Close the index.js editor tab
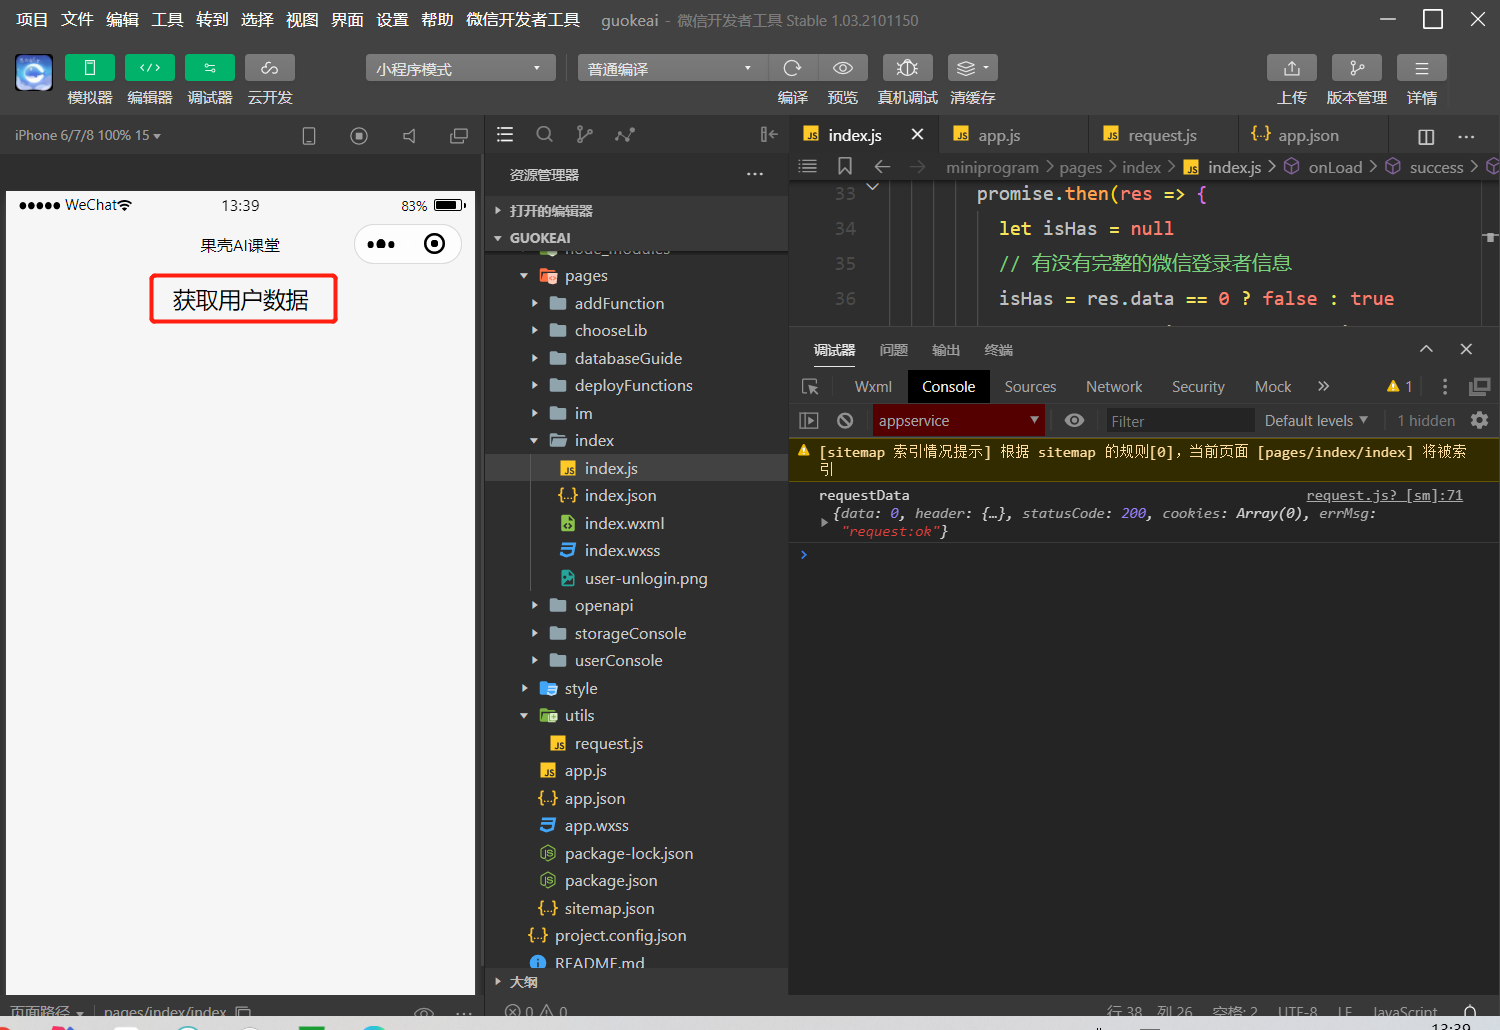1500x1030 pixels. click(917, 135)
